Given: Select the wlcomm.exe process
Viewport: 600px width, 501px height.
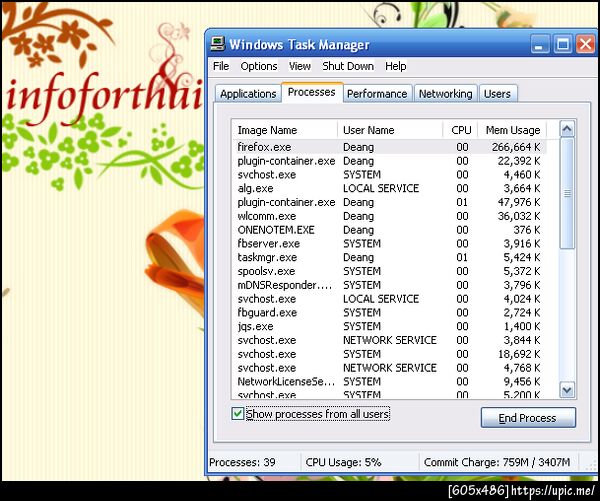Looking at the screenshot, I should coord(390,216).
